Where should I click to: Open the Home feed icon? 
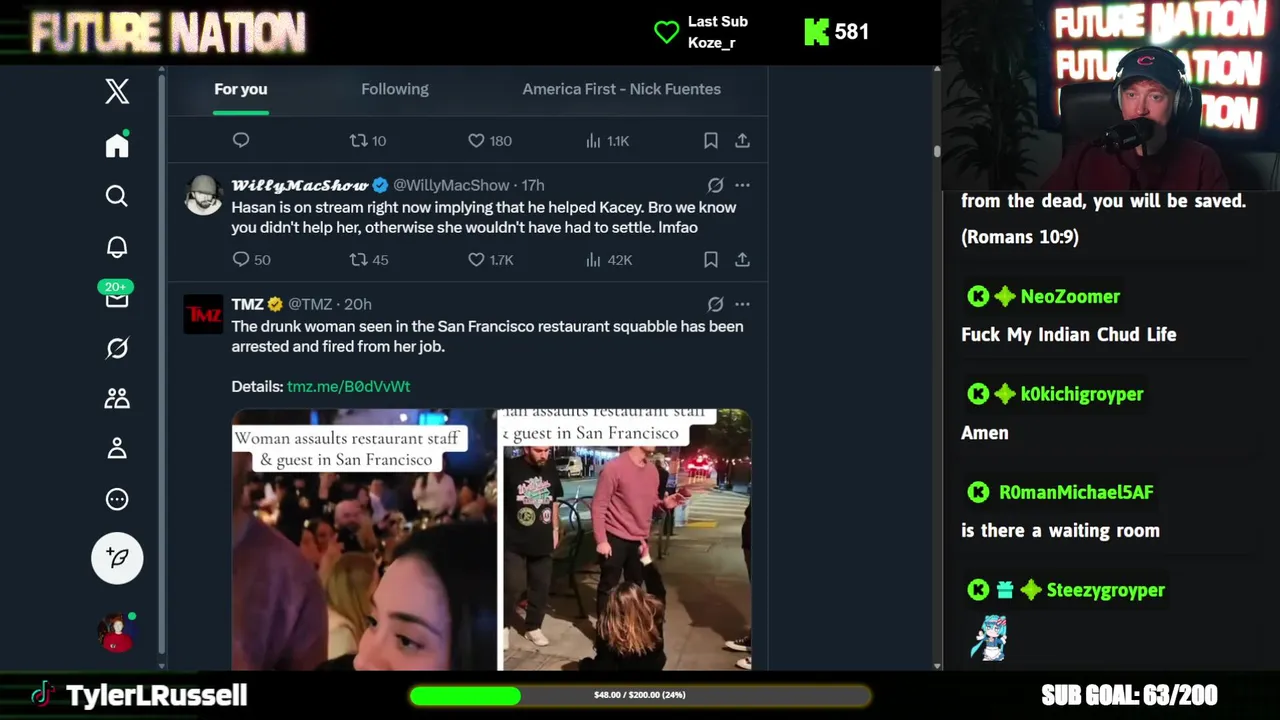[117, 145]
